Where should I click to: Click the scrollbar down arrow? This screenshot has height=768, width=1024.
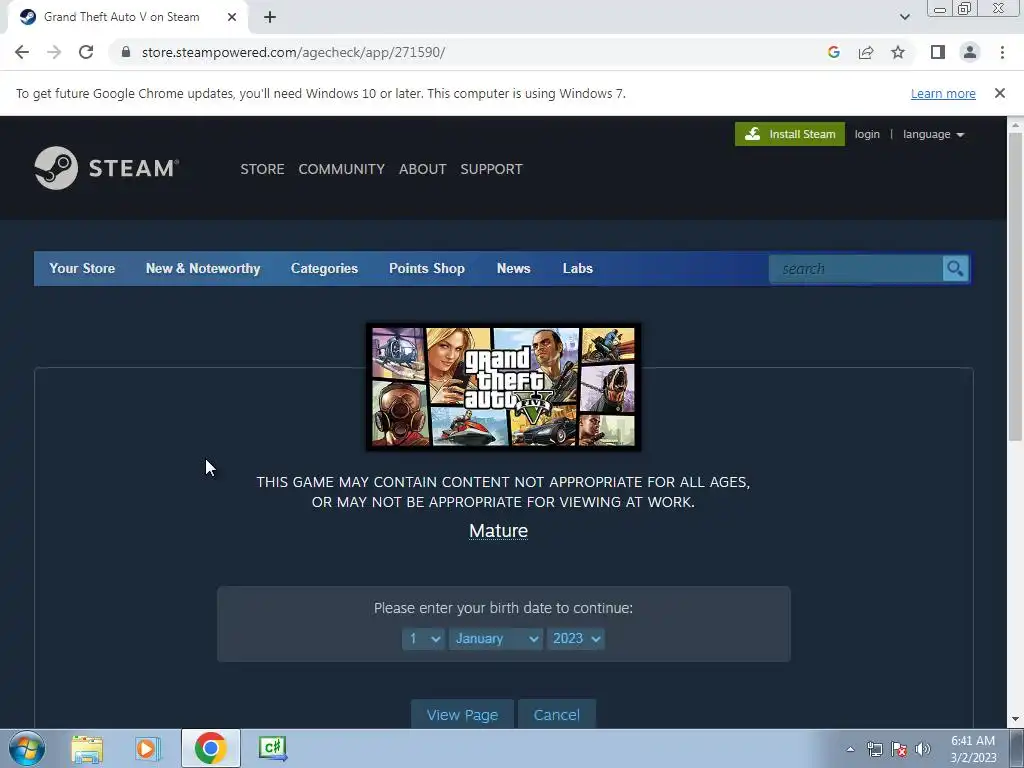point(1015,720)
